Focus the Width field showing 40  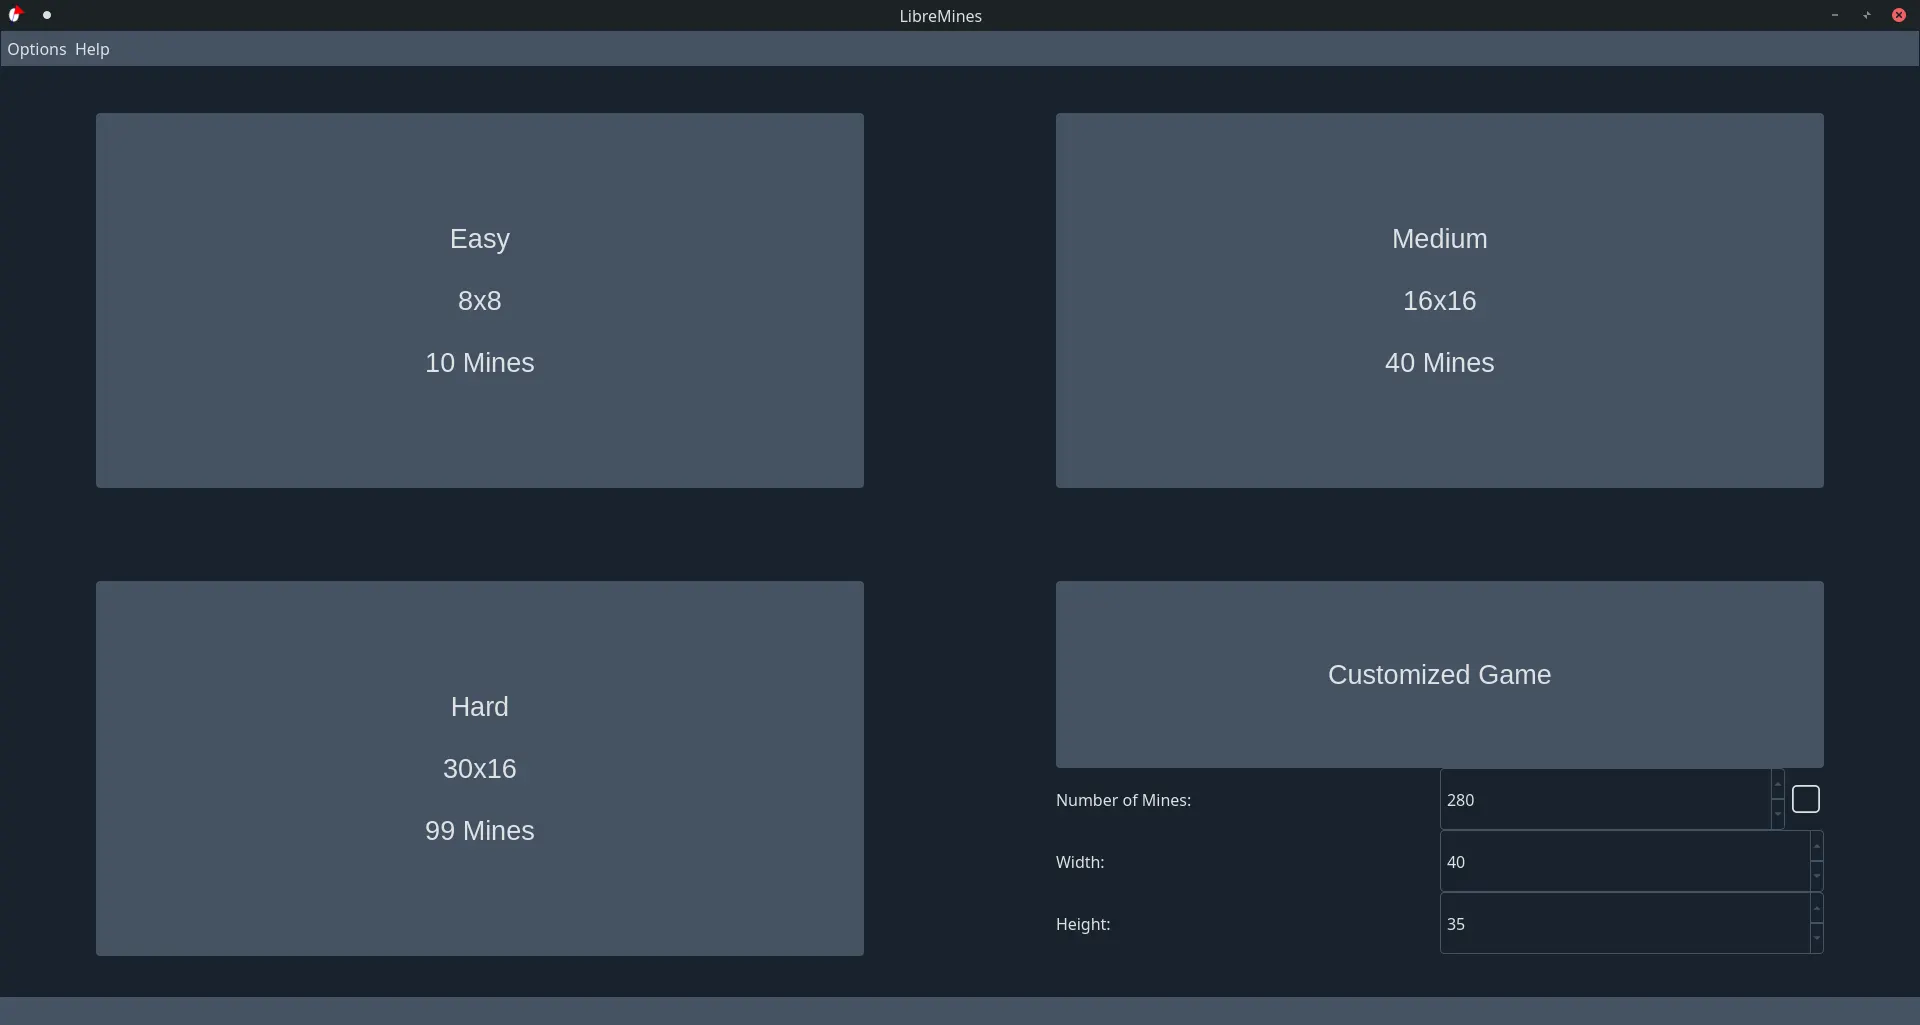[x=1625, y=862]
